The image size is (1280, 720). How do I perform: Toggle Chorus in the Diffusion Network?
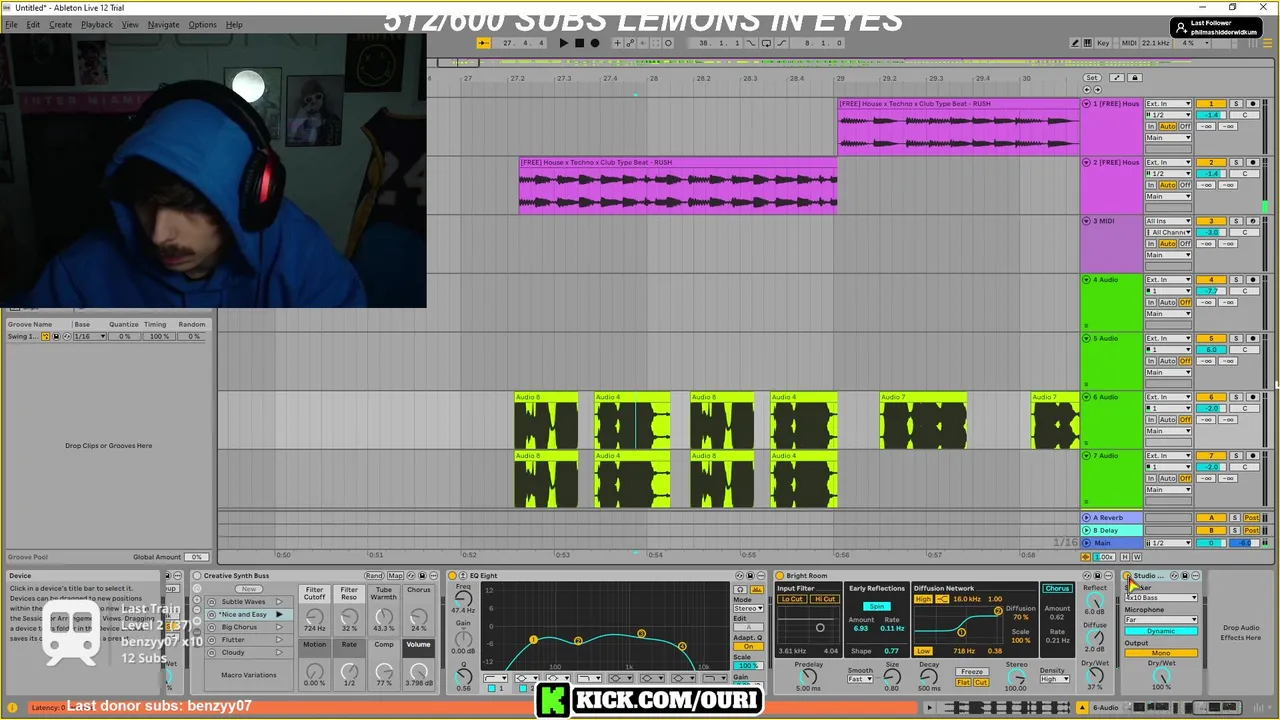coord(1057,589)
